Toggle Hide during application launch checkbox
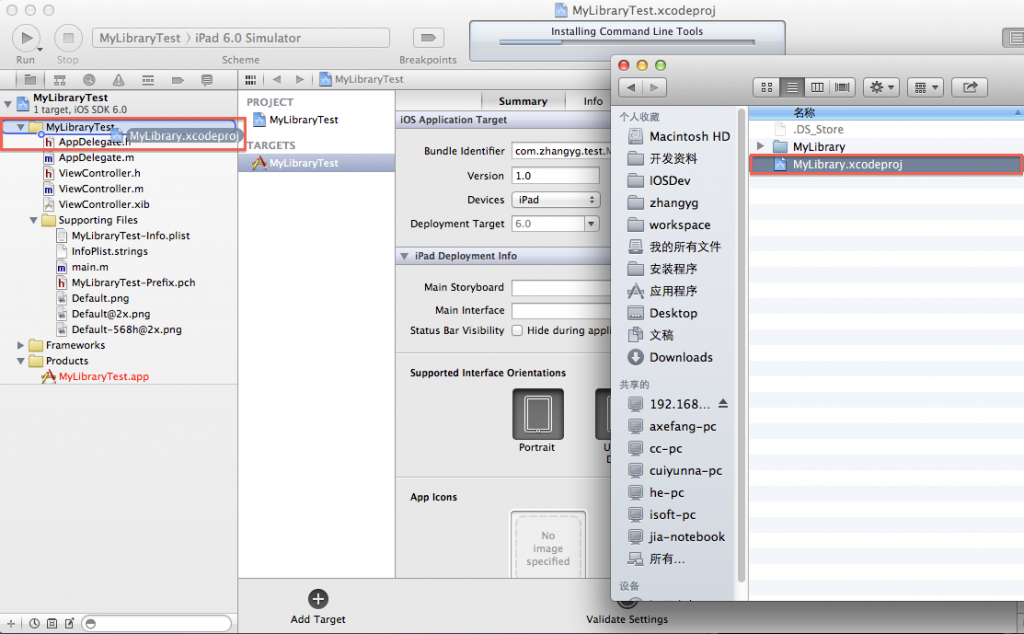This screenshot has height=634, width=1024. 517,330
